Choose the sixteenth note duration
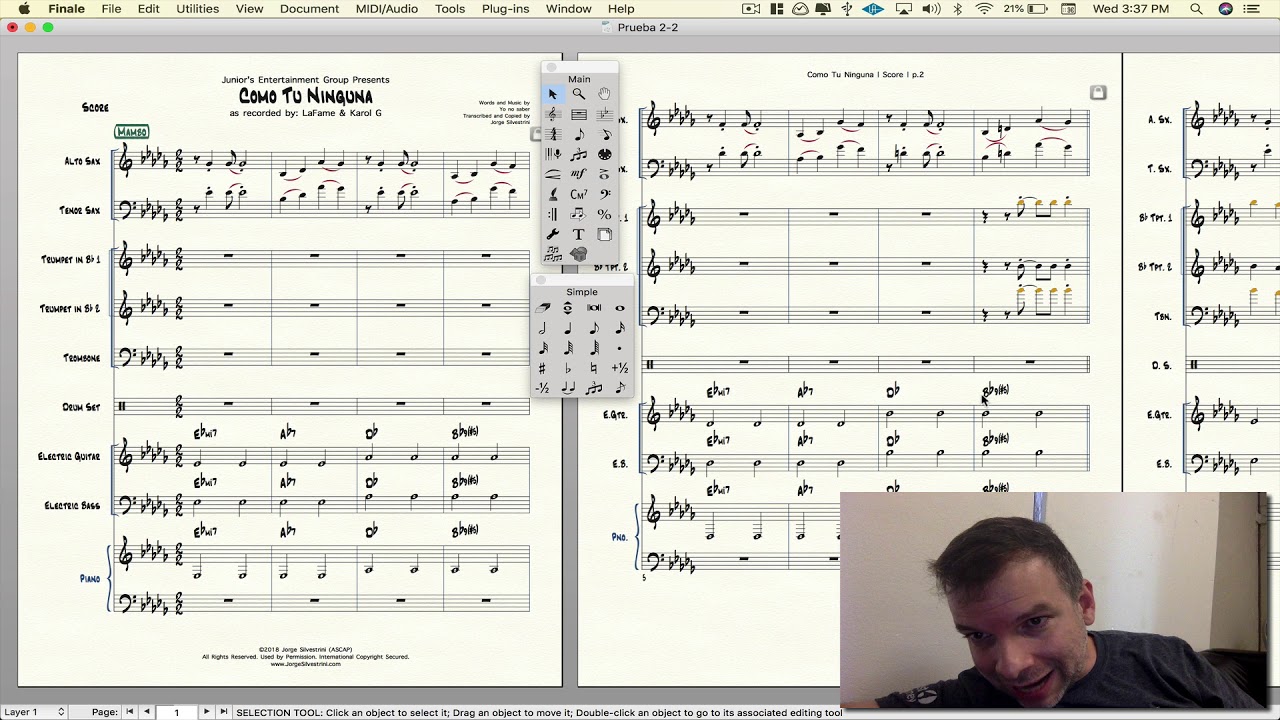Screen dimensions: 1280x720 click(620, 328)
